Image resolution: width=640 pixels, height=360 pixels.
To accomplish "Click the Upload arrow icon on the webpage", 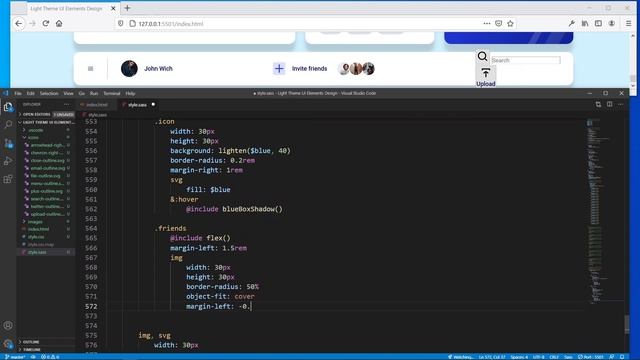I will click(x=486, y=73).
